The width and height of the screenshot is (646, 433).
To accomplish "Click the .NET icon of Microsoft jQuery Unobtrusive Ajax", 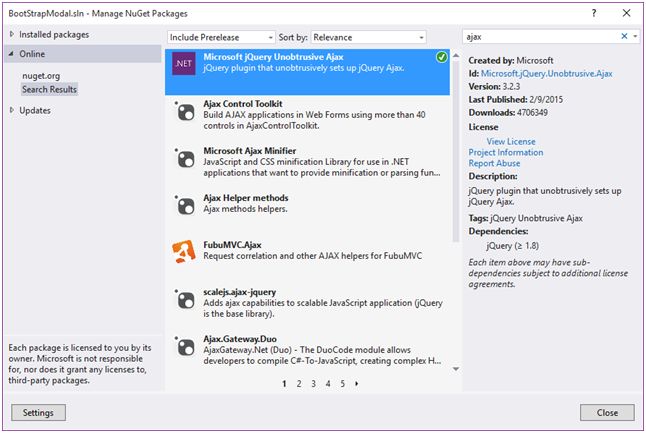I will pyautogui.click(x=184, y=63).
